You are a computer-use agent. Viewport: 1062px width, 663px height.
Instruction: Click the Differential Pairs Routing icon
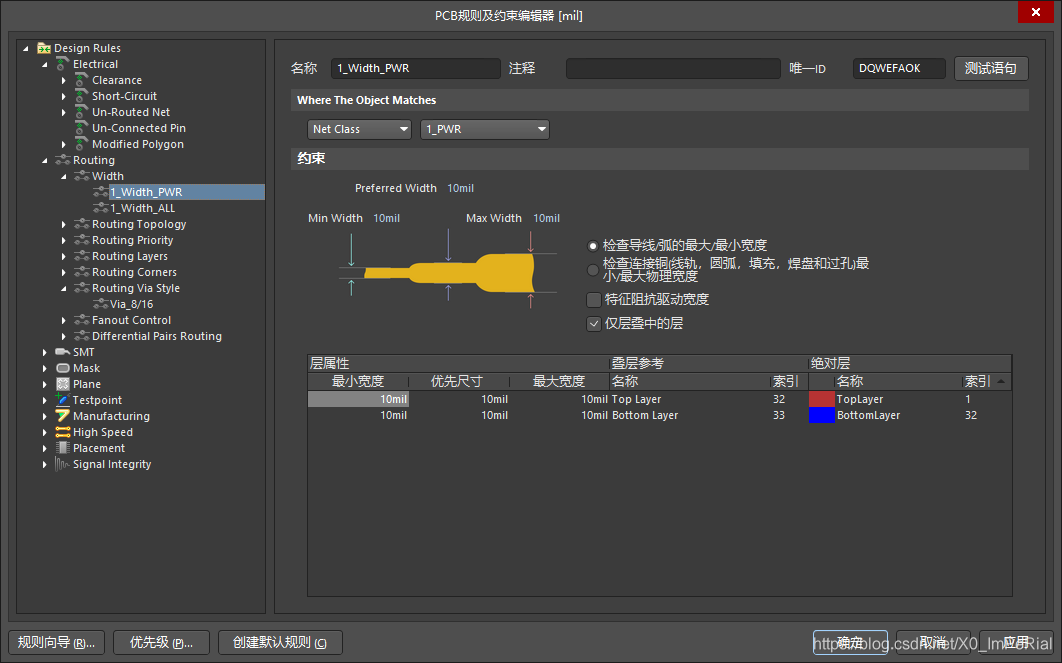tap(82, 336)
